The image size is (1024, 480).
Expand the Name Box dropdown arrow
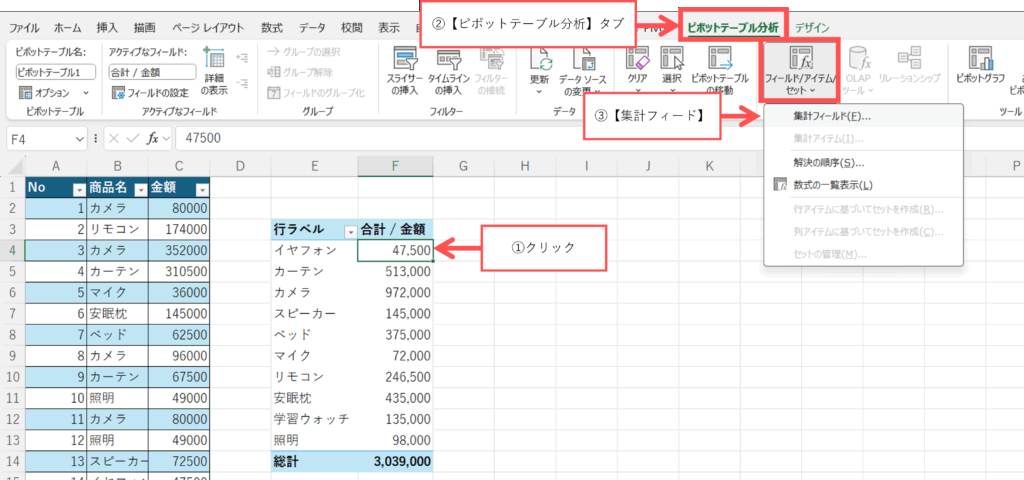(x=80, y=138)
